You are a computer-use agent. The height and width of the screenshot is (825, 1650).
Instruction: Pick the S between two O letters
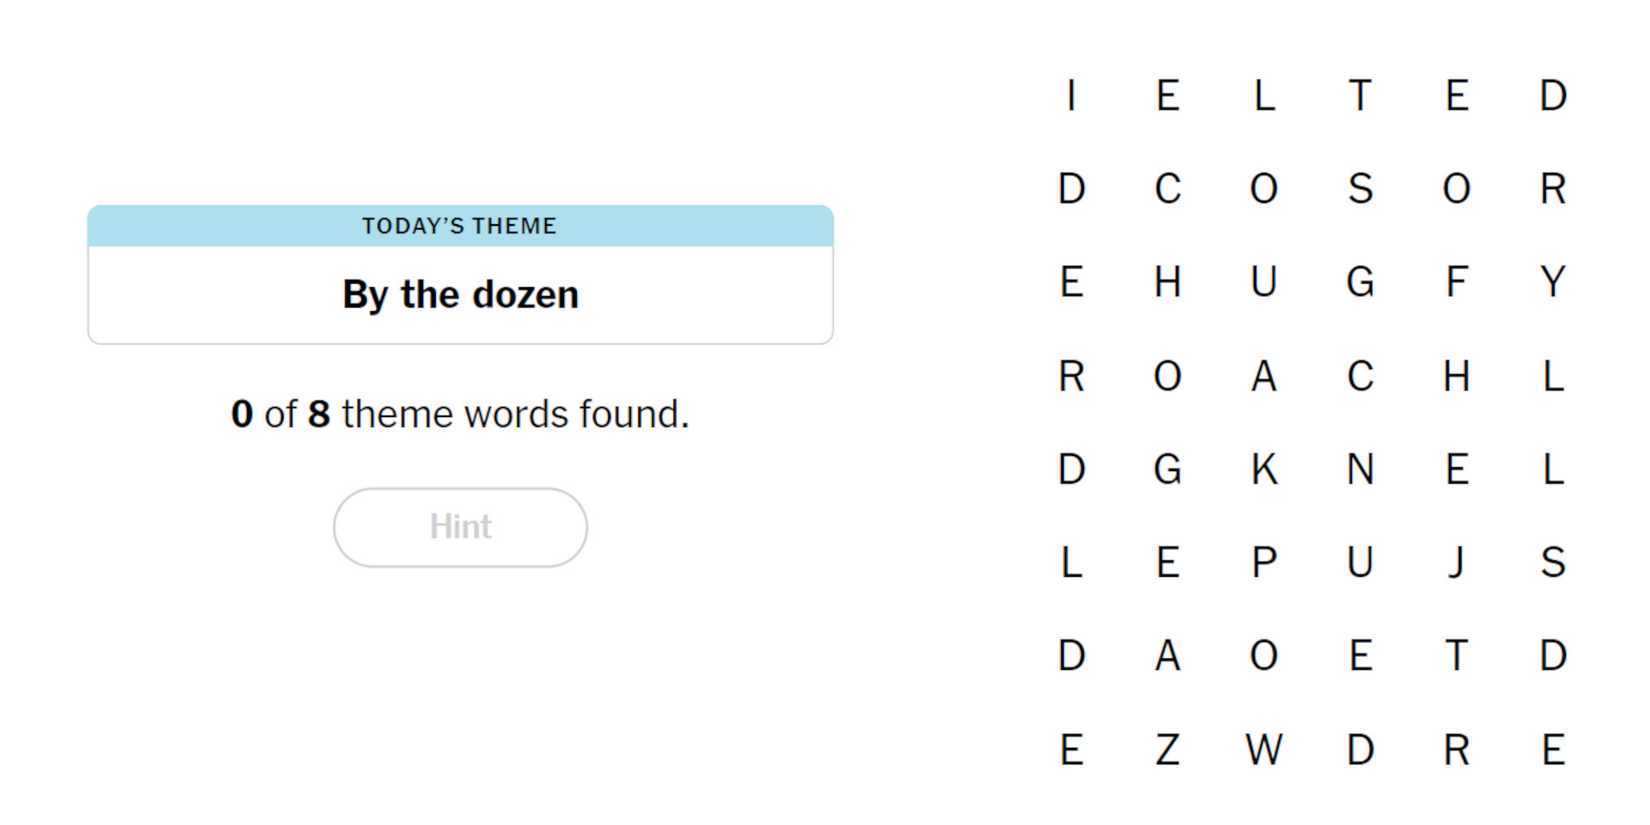[1360, 189]
